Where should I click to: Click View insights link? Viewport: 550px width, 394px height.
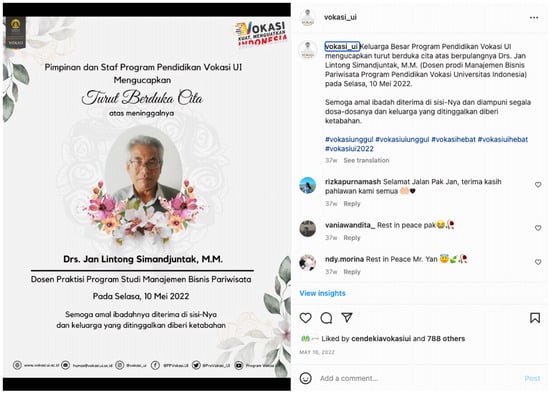pos(322,293)
